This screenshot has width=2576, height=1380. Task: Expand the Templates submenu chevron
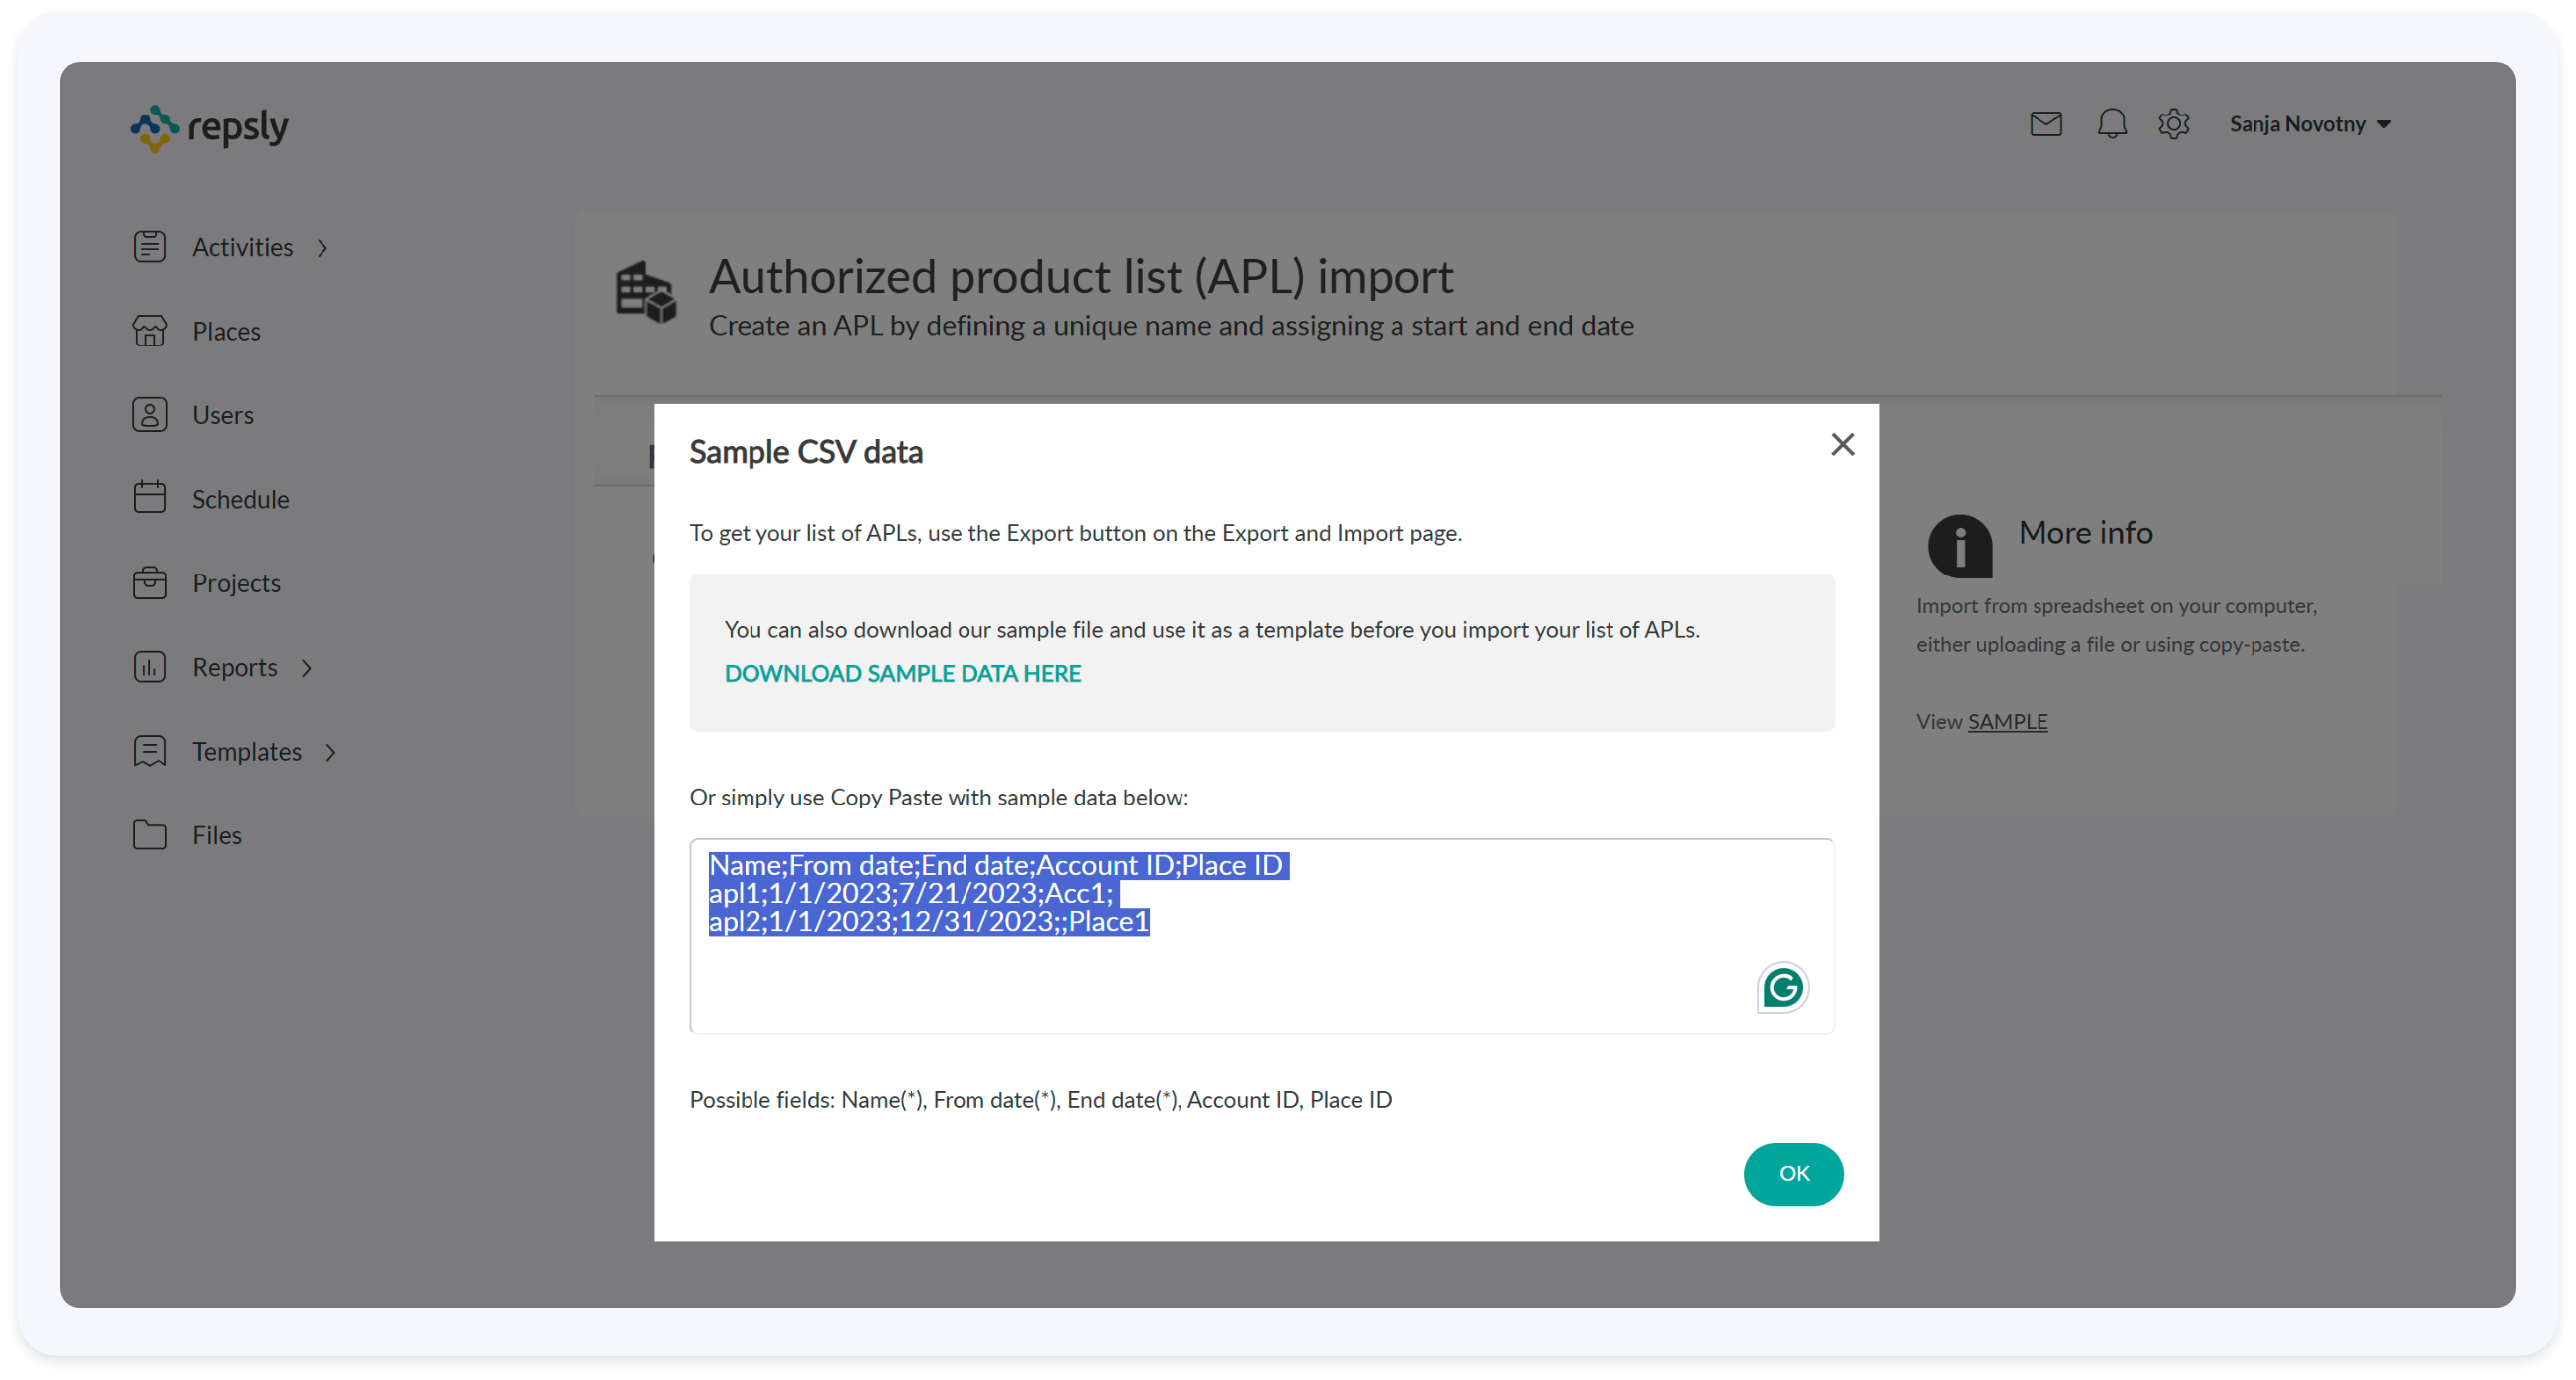click(331, 751)
